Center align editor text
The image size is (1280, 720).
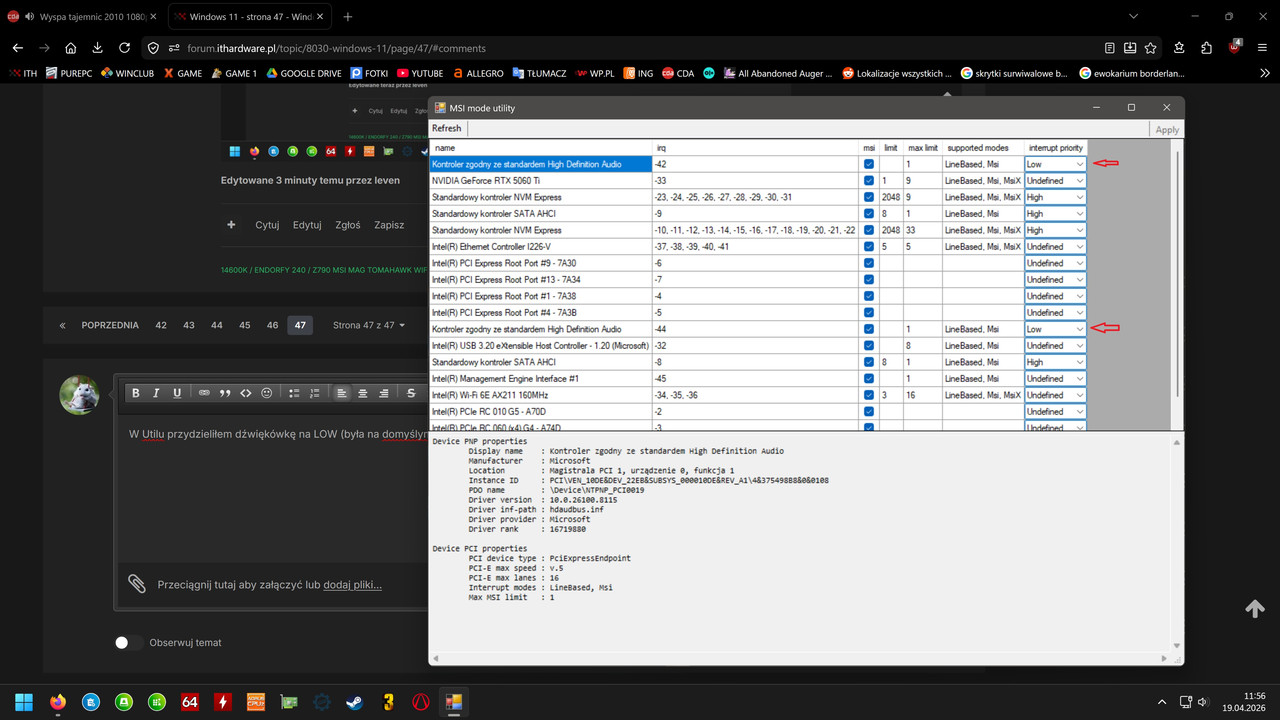[363, 393]
